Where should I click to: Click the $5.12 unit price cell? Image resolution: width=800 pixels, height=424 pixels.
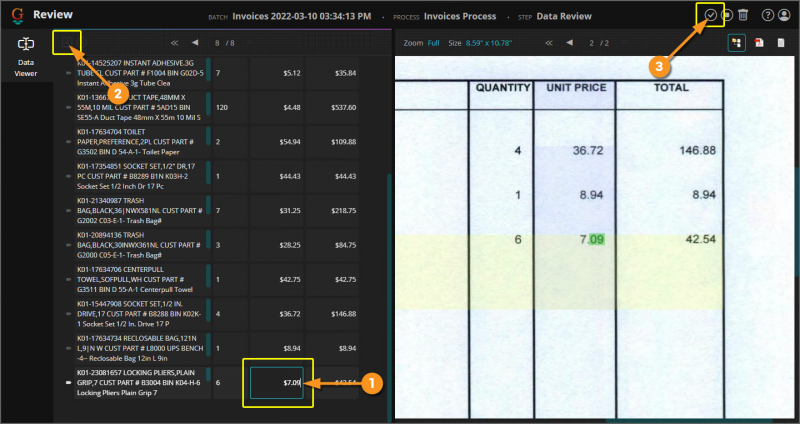click(x=277, y=73)
